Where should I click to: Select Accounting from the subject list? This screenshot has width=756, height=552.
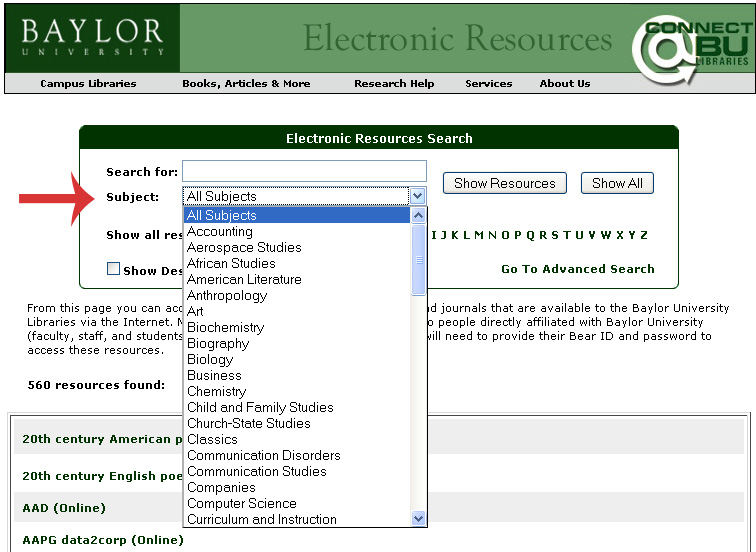tap(220, 231)
